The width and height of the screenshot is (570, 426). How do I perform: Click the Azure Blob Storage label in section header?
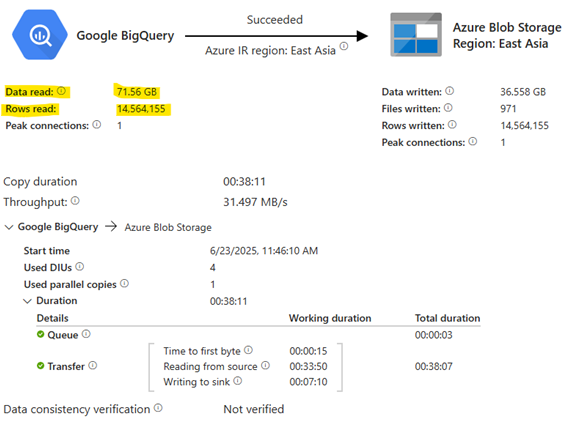point(168,228)
